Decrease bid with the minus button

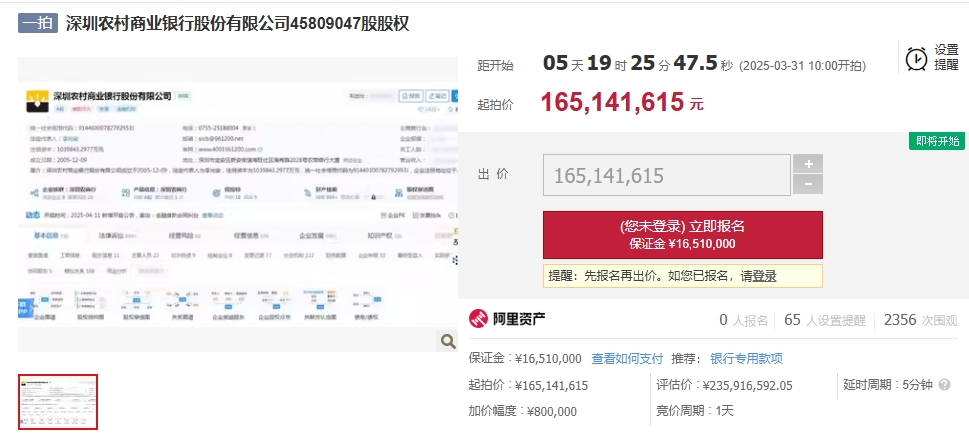point(808,184)
